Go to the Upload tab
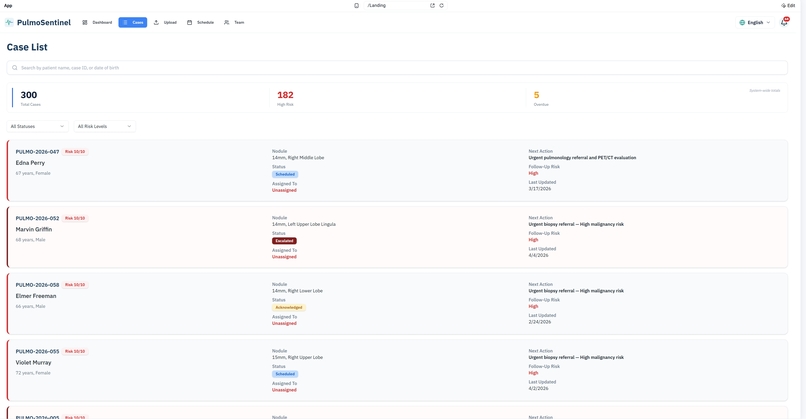806x419 pixels. click(166, 23)
